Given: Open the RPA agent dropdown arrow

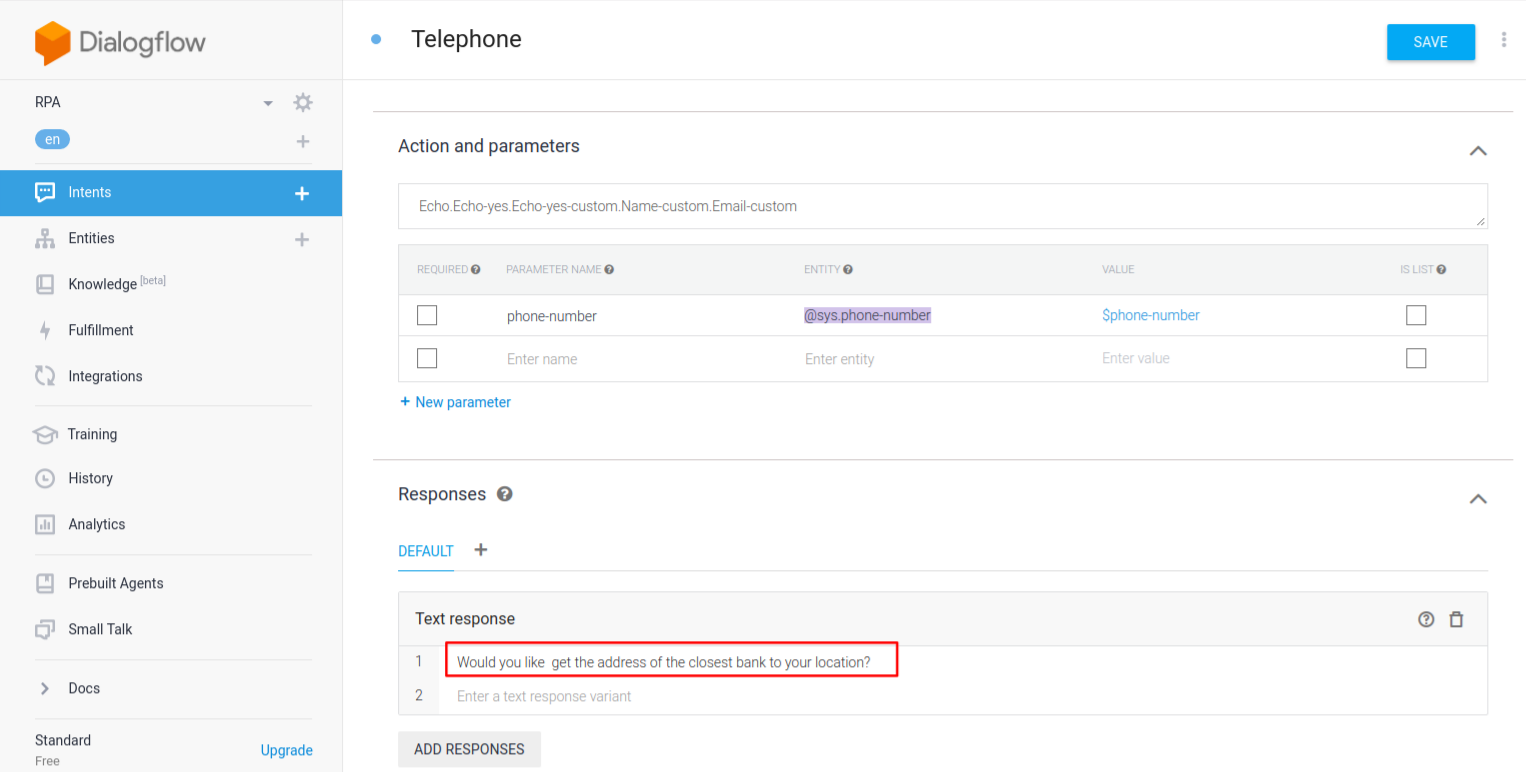Looking at the screenshot, I should 268,103.
